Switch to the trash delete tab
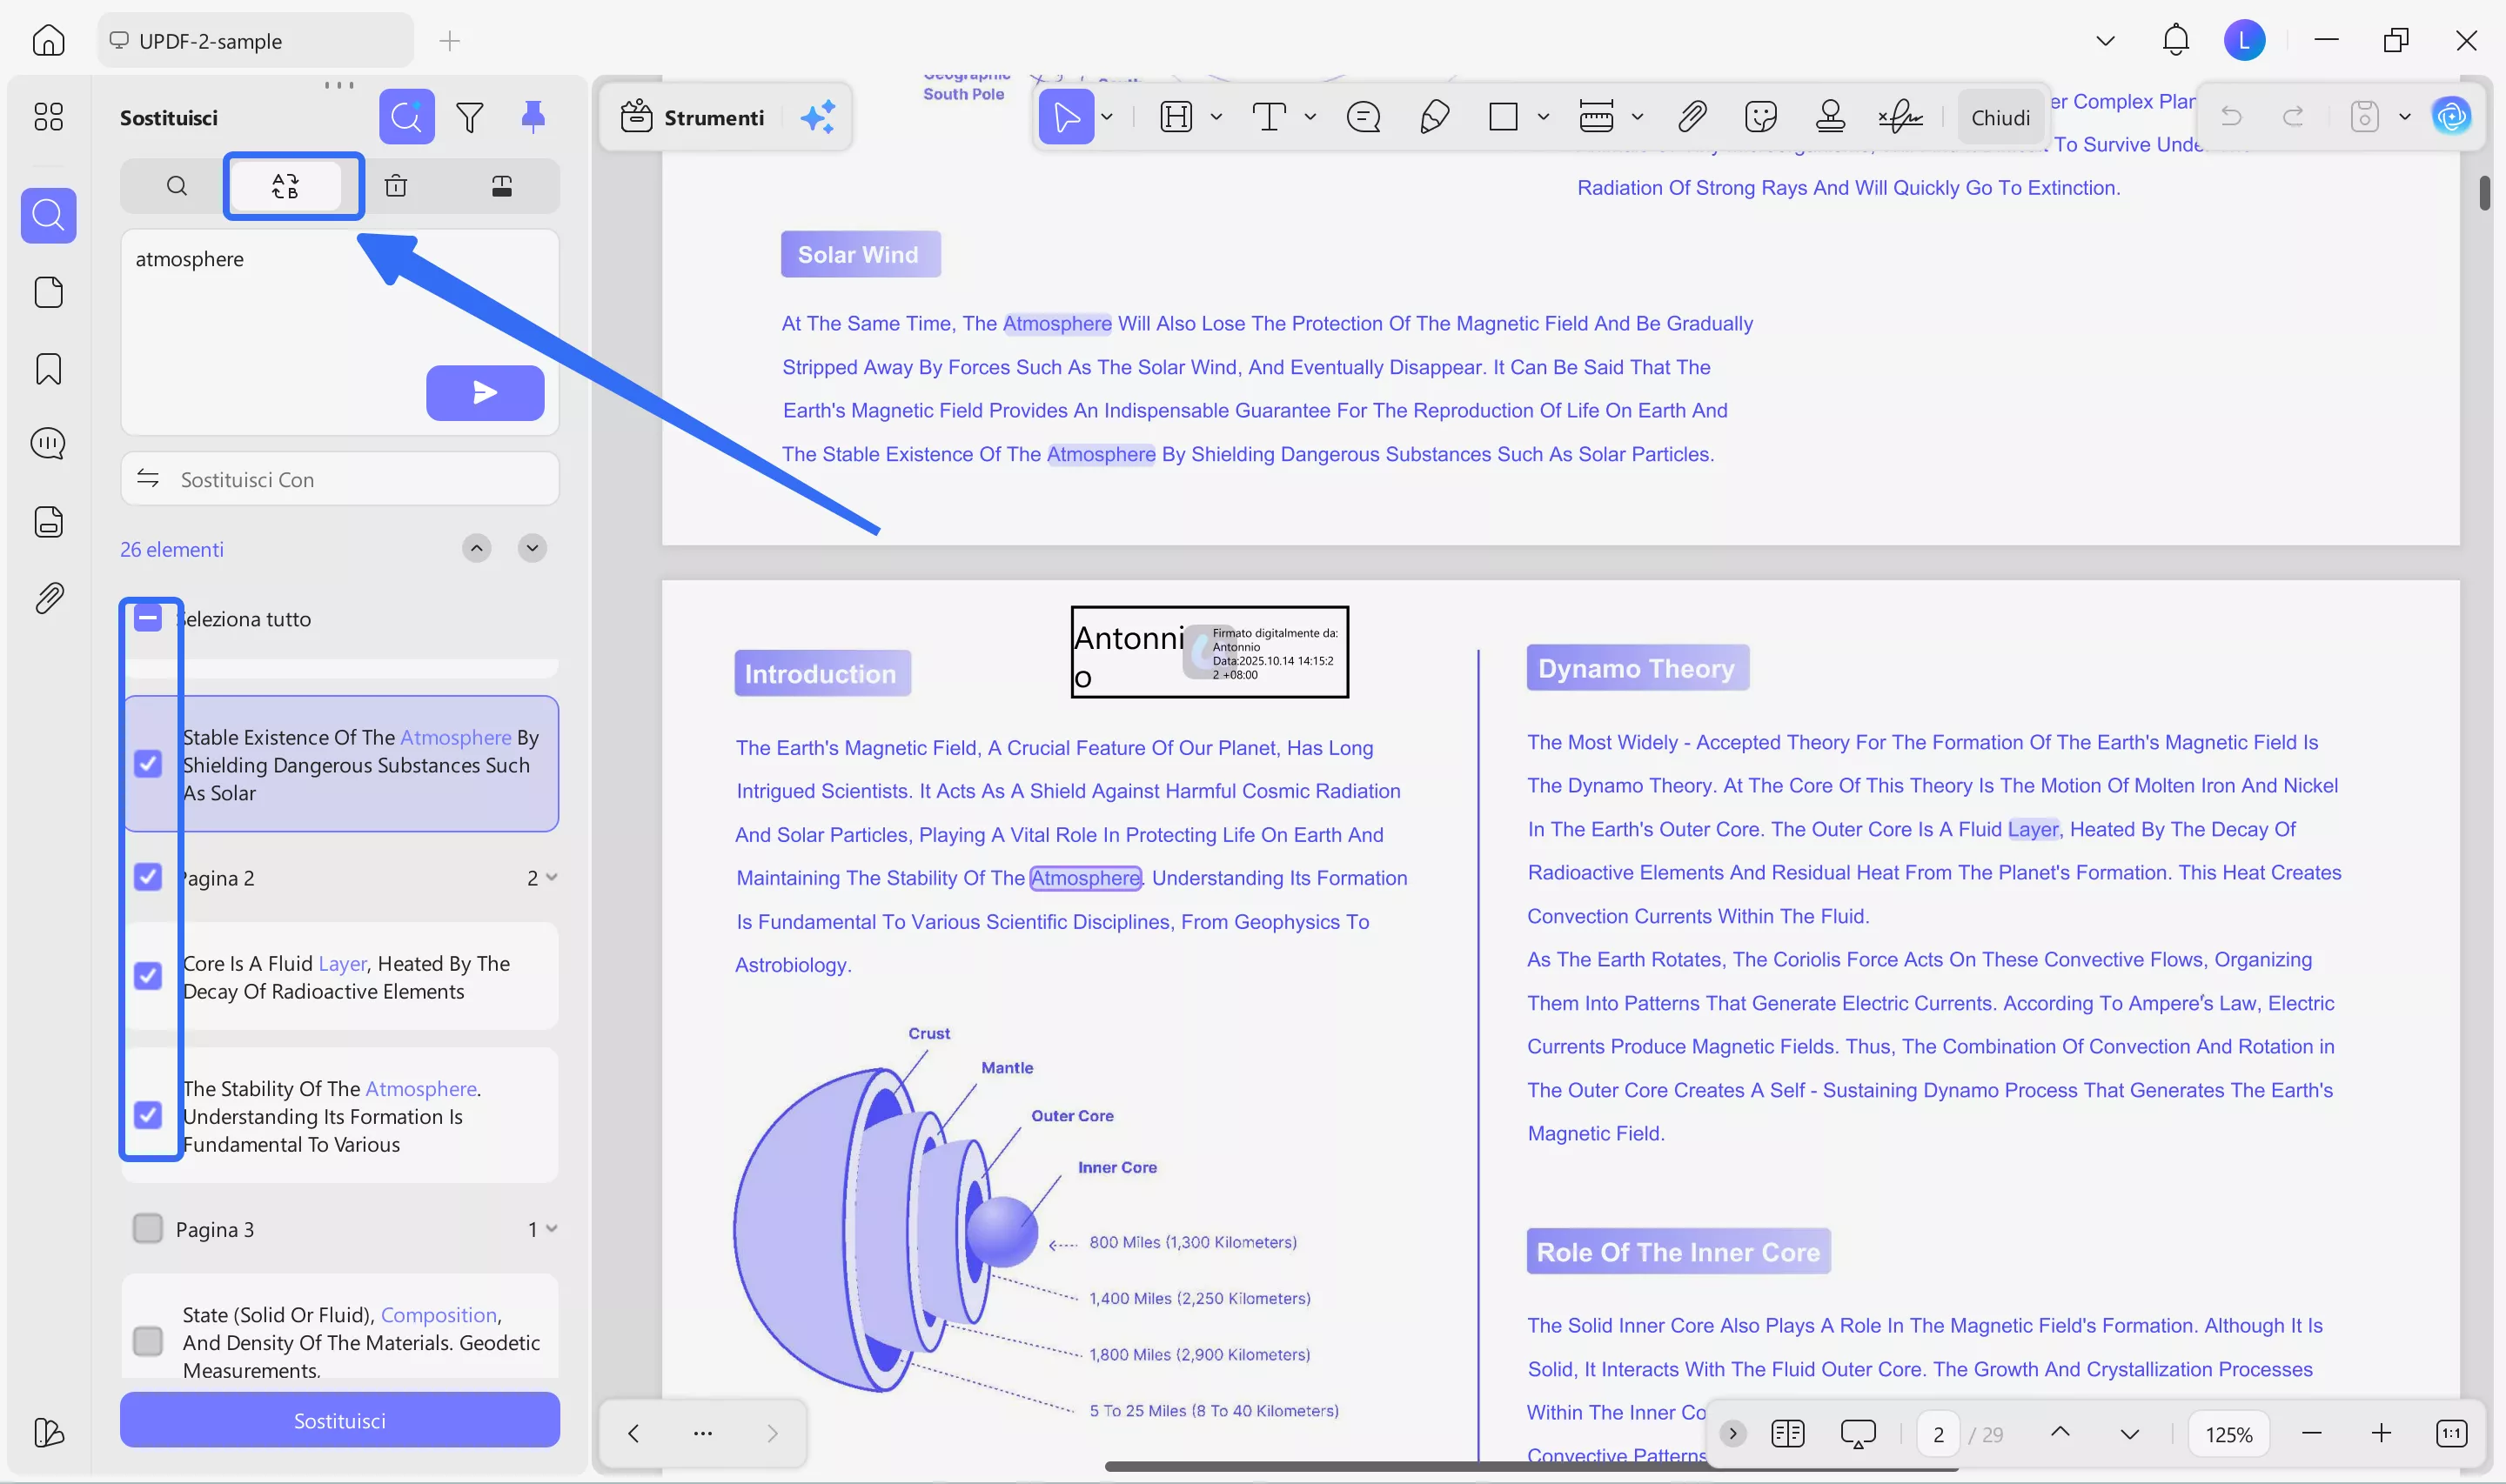The height and width of the screenshot is (1484, 2506). 396,186
